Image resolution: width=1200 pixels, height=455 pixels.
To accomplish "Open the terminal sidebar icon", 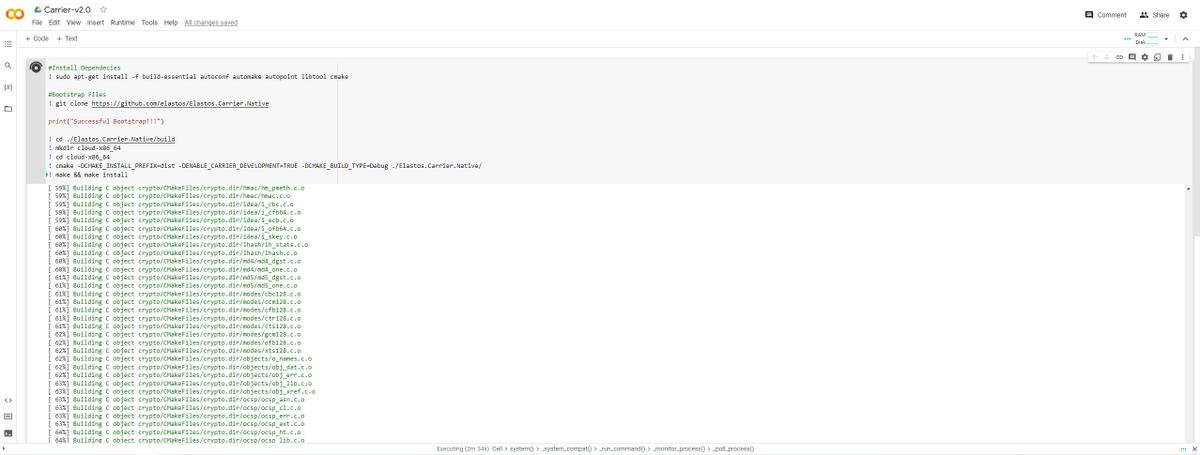I will tap(8, 433).
